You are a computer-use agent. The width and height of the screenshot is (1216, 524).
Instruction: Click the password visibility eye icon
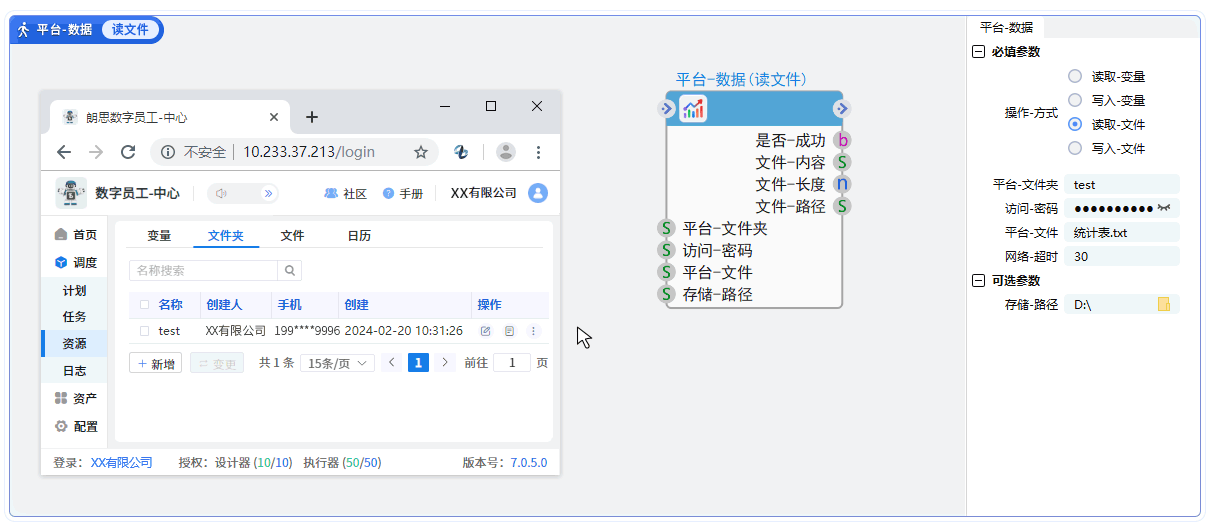tap(1163, 208)
